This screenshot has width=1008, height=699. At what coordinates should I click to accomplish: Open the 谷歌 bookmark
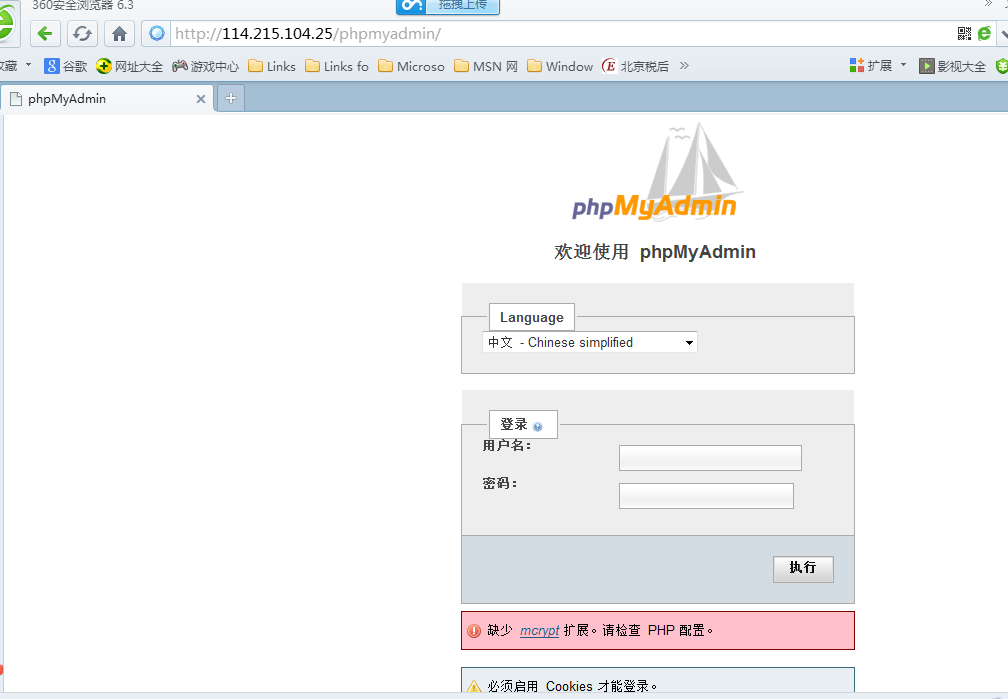tap(66, 66)
